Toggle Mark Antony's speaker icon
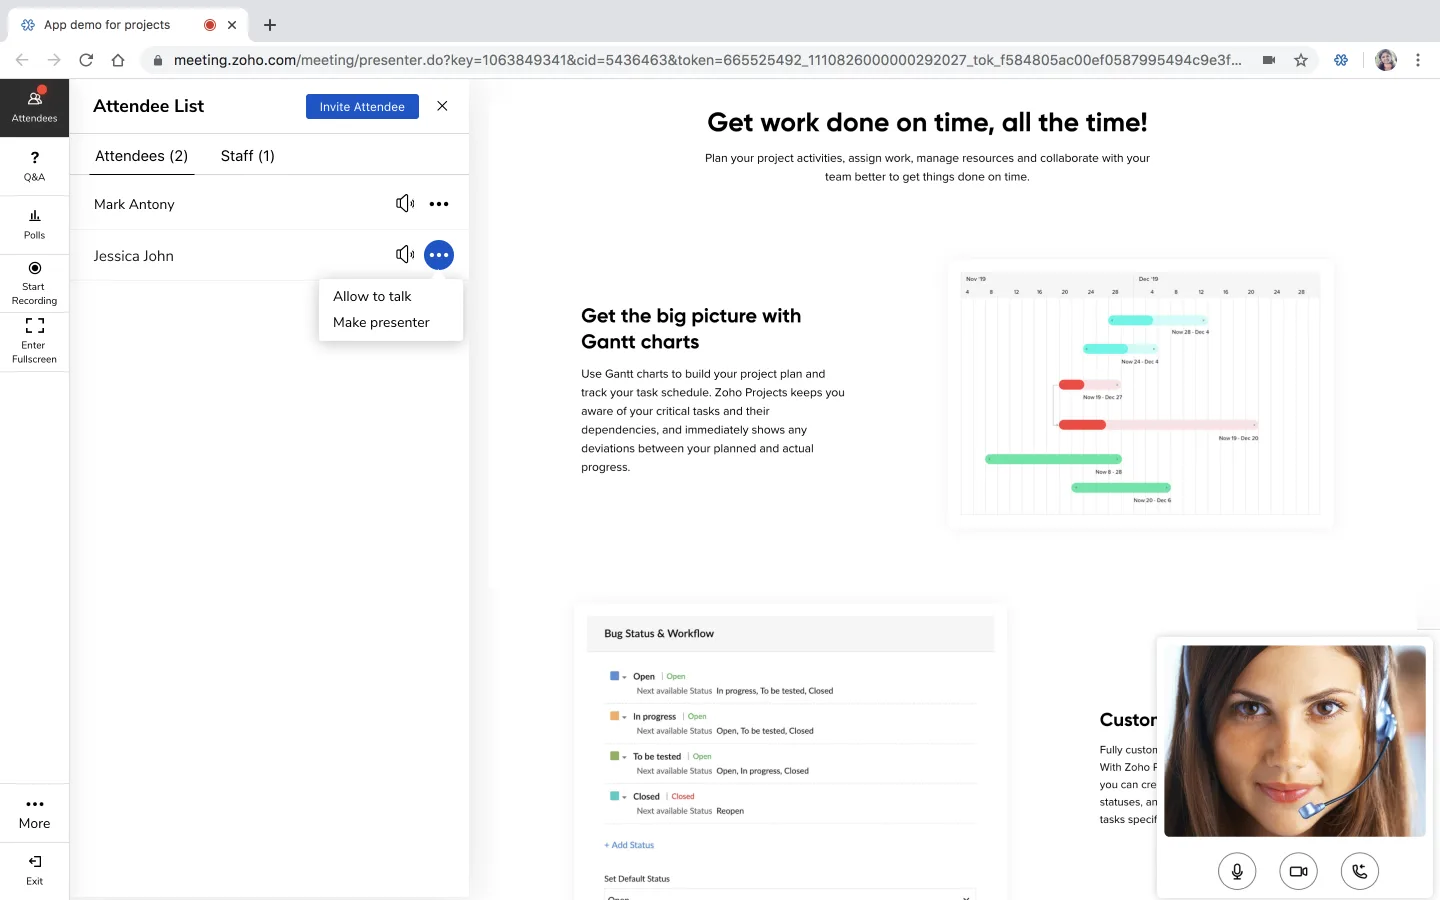1440x900 pixels. [405, 204]
